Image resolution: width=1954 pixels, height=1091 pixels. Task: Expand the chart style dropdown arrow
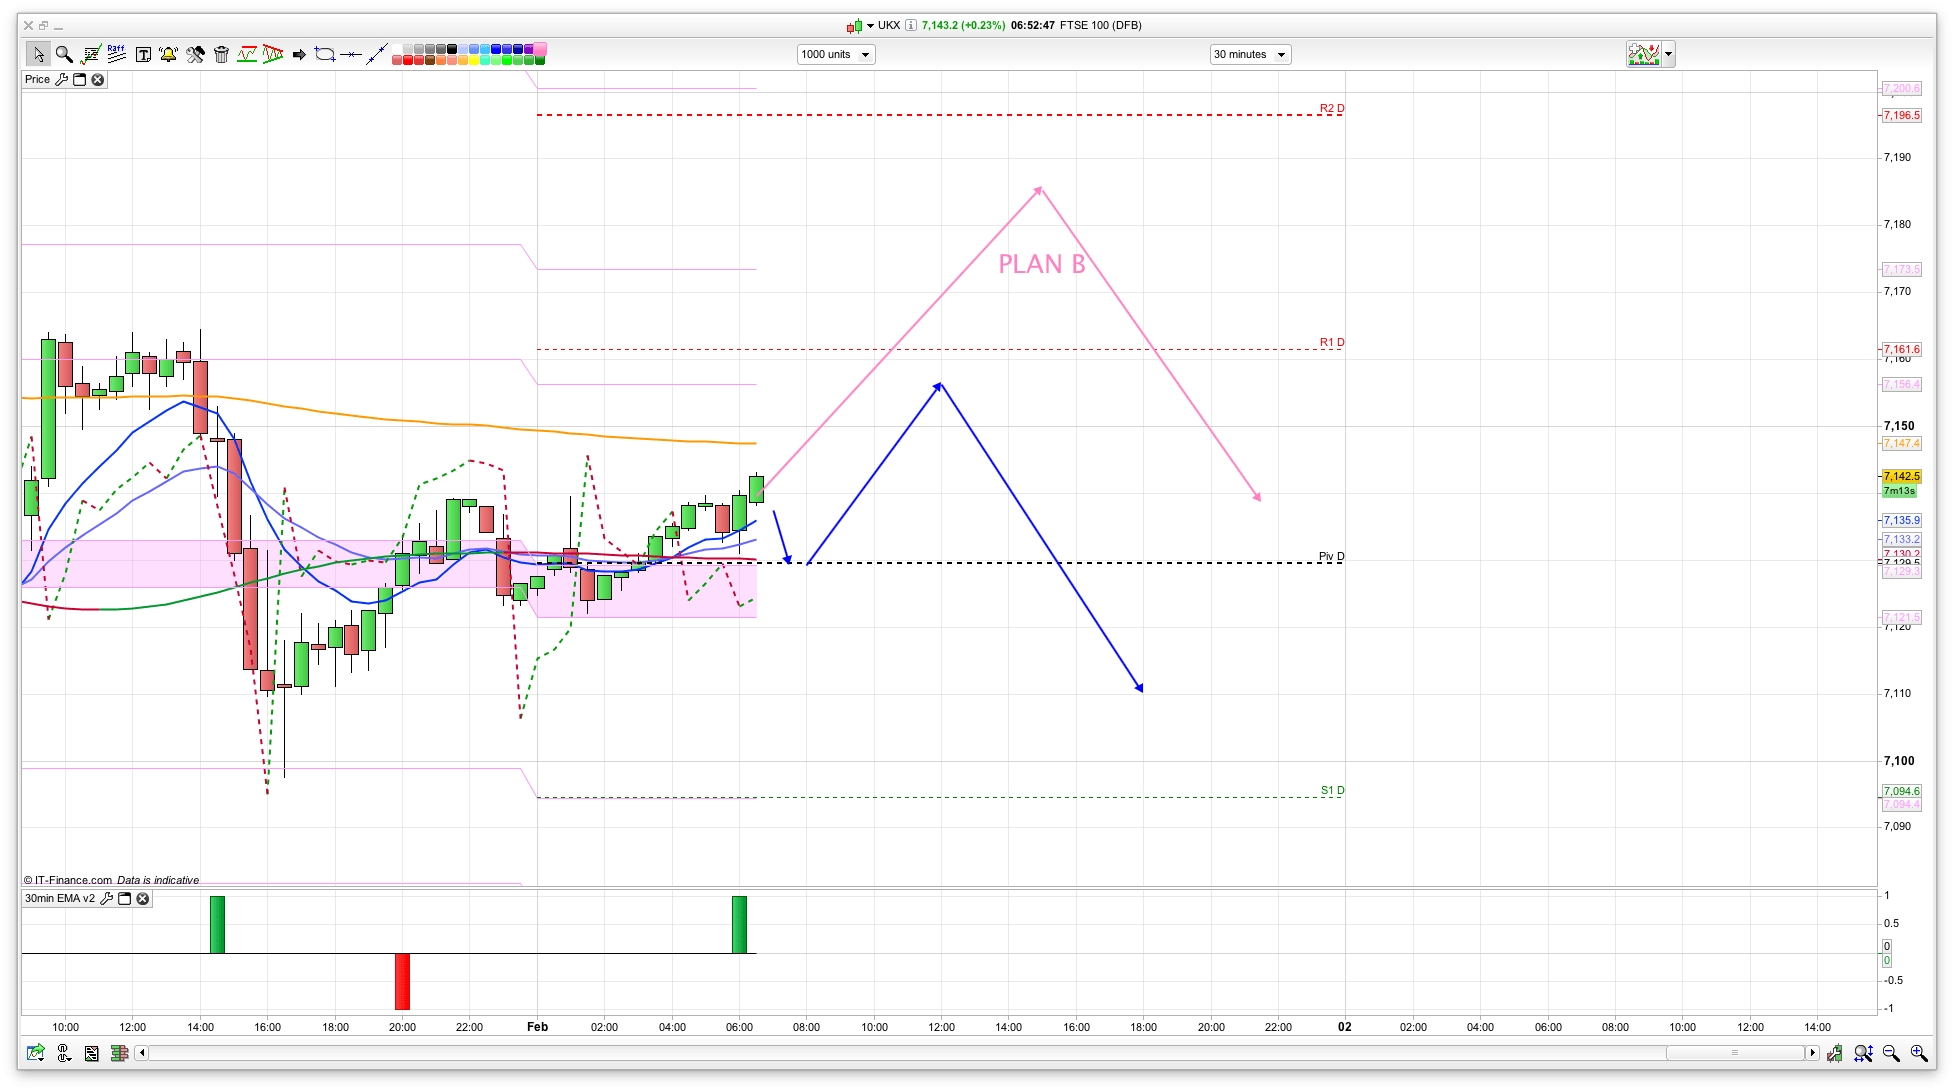pyautogui.click(x=1668, y=54)
